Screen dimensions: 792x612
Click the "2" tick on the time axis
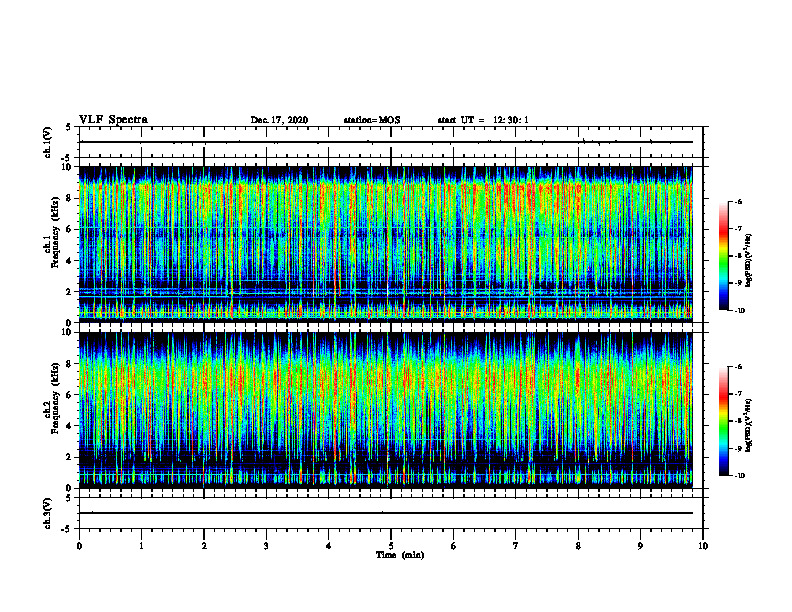click(x=204, y=546)
